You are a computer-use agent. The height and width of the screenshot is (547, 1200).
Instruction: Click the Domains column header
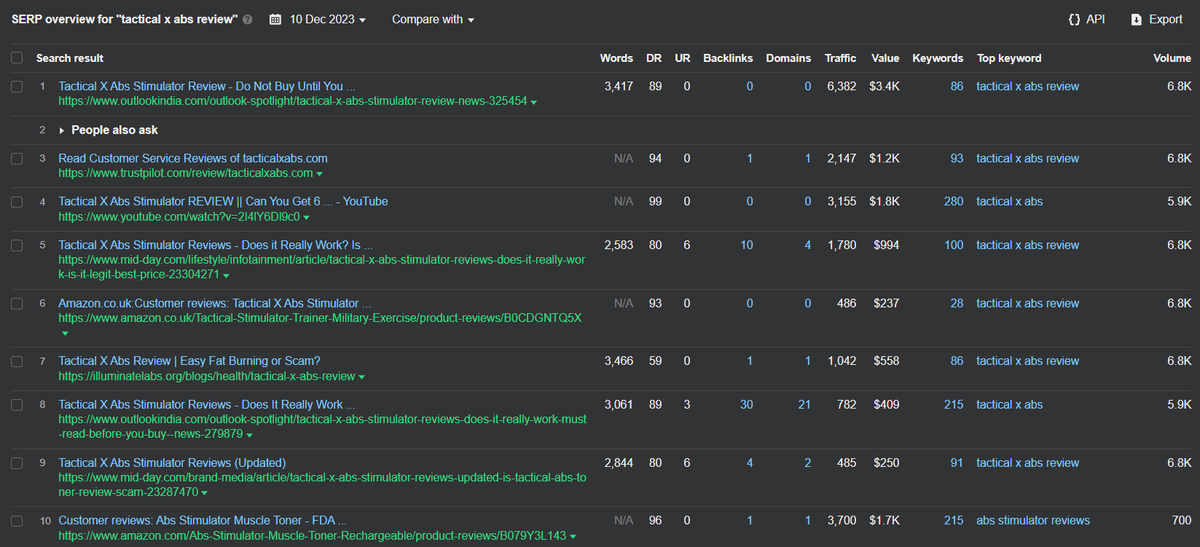coord(788,58)
